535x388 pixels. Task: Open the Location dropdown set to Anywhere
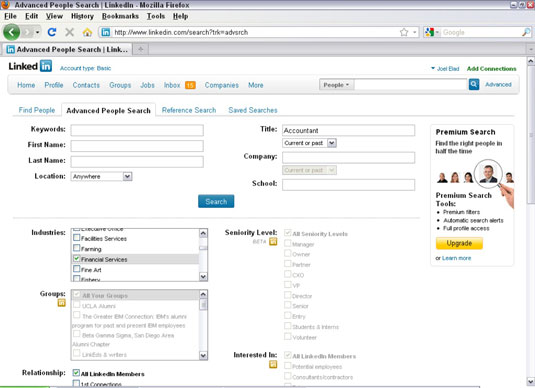pyautogui.click(x=101, y=176)
